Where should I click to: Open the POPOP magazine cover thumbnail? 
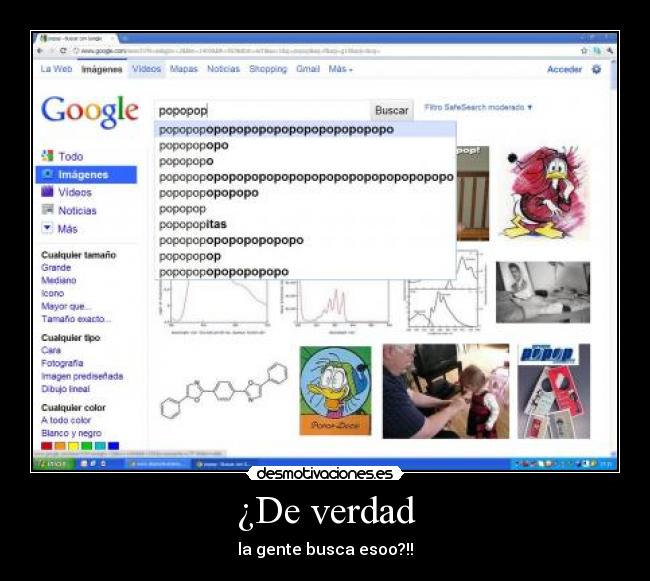click(554, 391)
